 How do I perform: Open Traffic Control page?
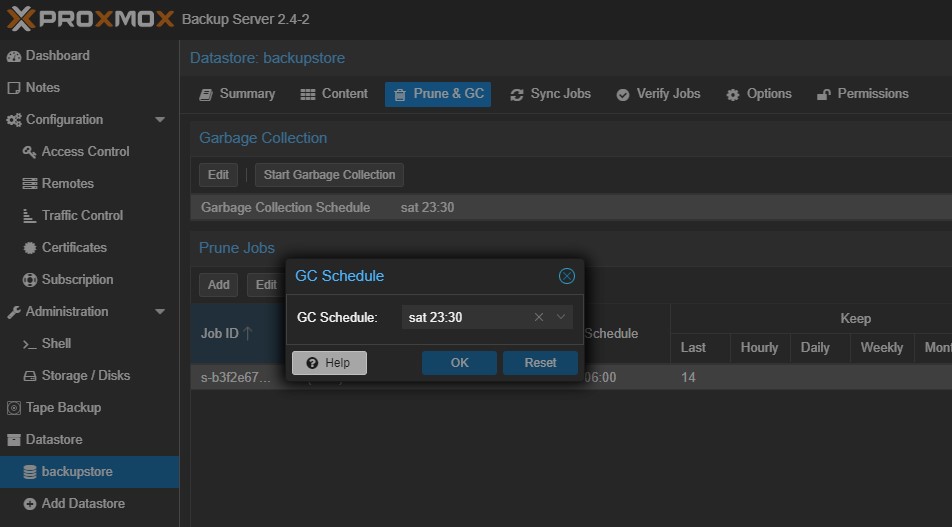click(x=82, y=216)
